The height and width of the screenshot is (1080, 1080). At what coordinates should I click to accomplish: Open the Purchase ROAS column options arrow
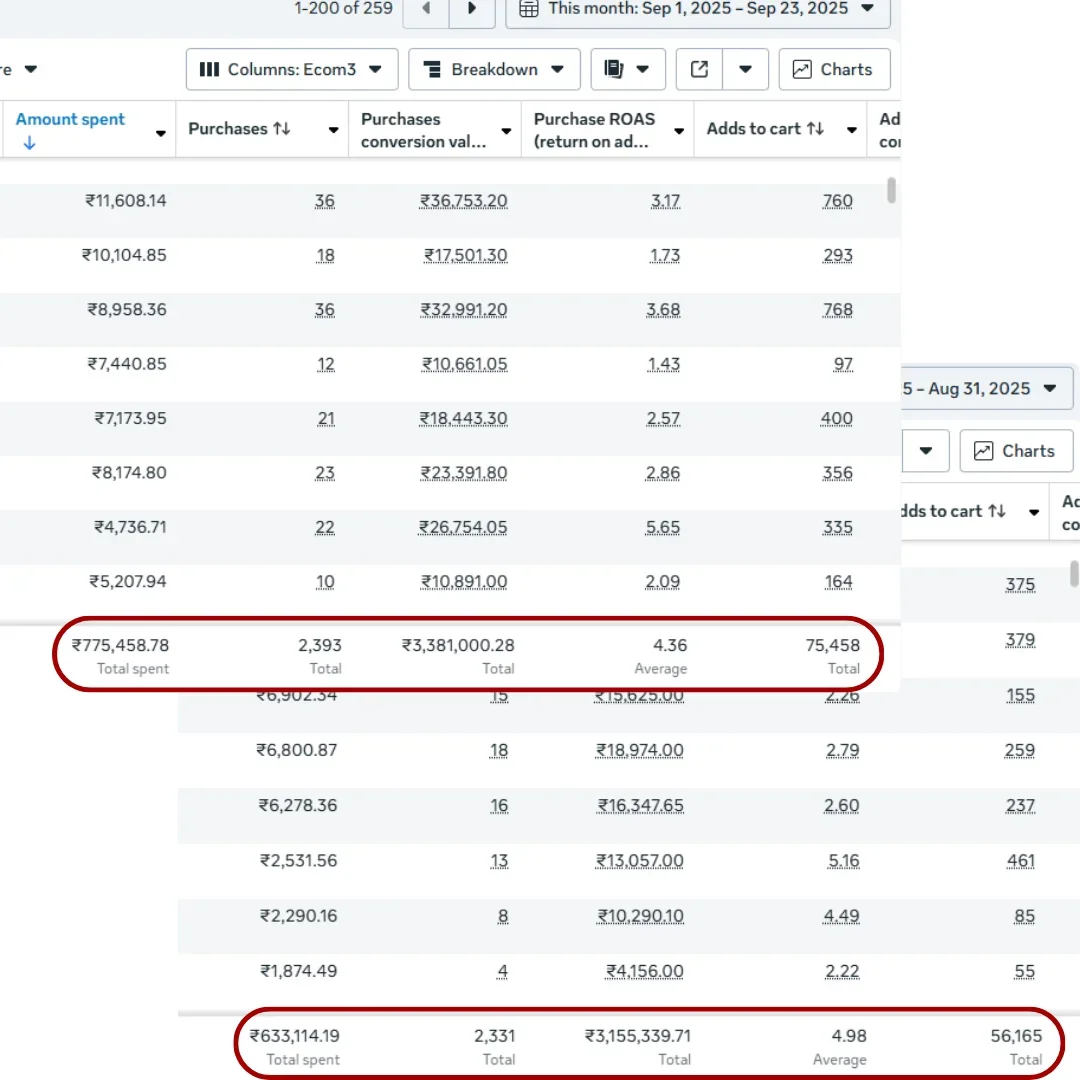point(680,131)
